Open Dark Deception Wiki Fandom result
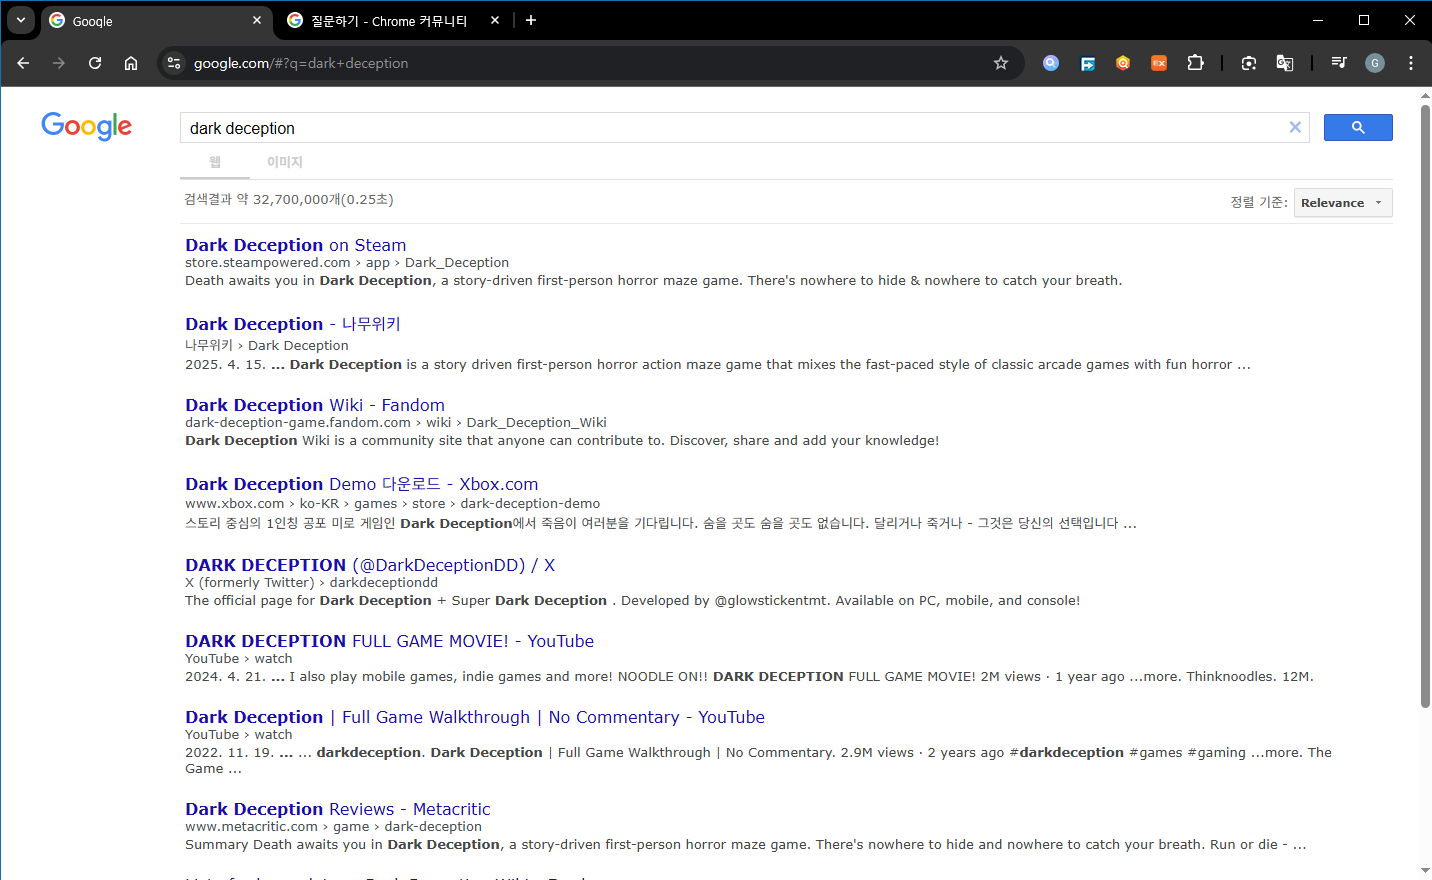This screenshot has height=880, width=1432. coord(315,405)
